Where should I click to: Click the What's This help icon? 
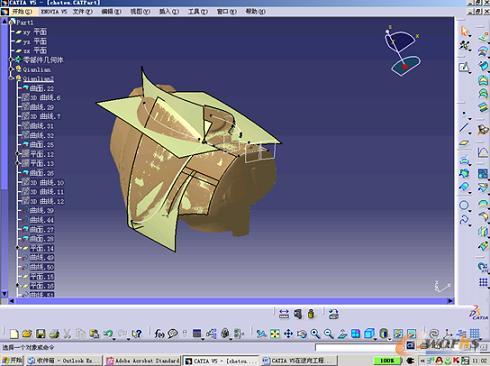[137, 333]
